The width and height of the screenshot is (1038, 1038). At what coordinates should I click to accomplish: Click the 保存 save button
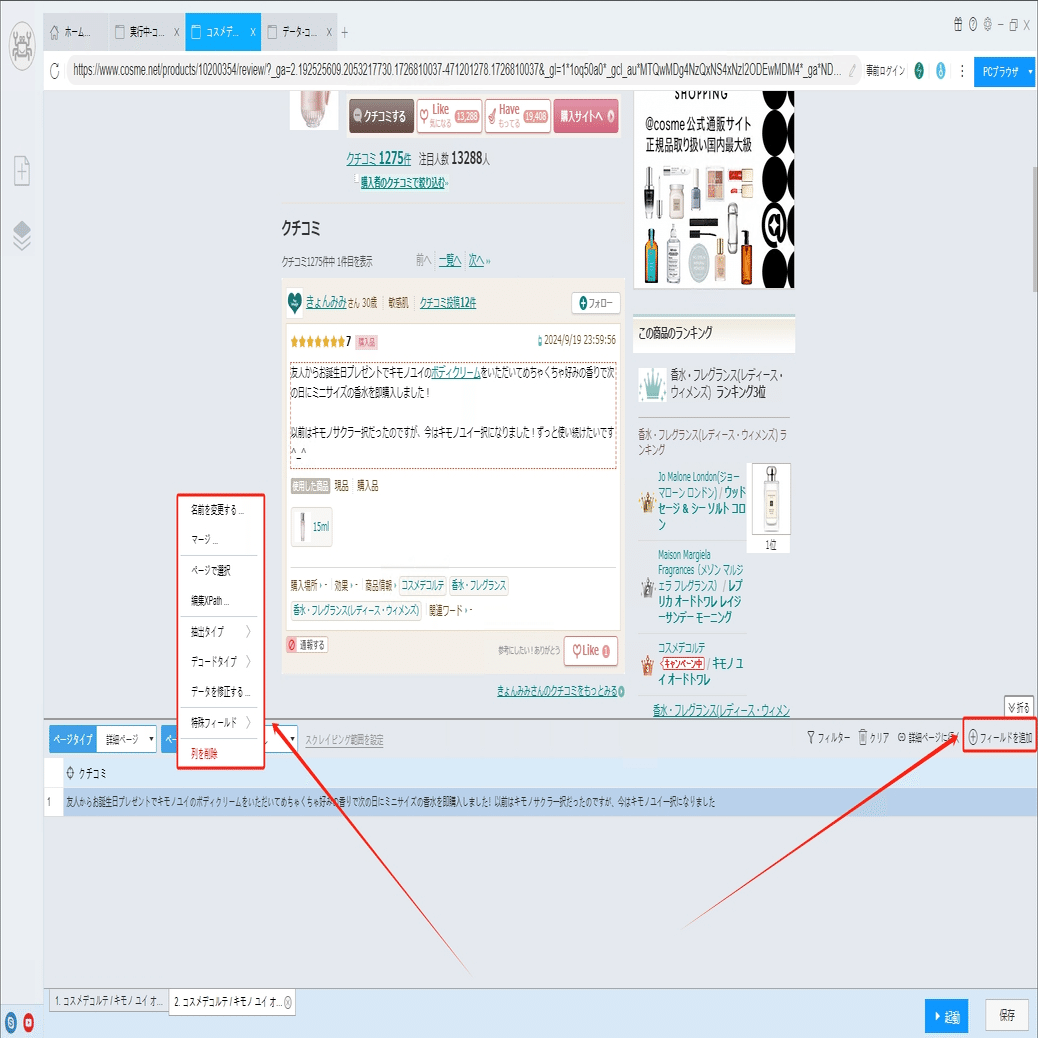[1007, 1015]
